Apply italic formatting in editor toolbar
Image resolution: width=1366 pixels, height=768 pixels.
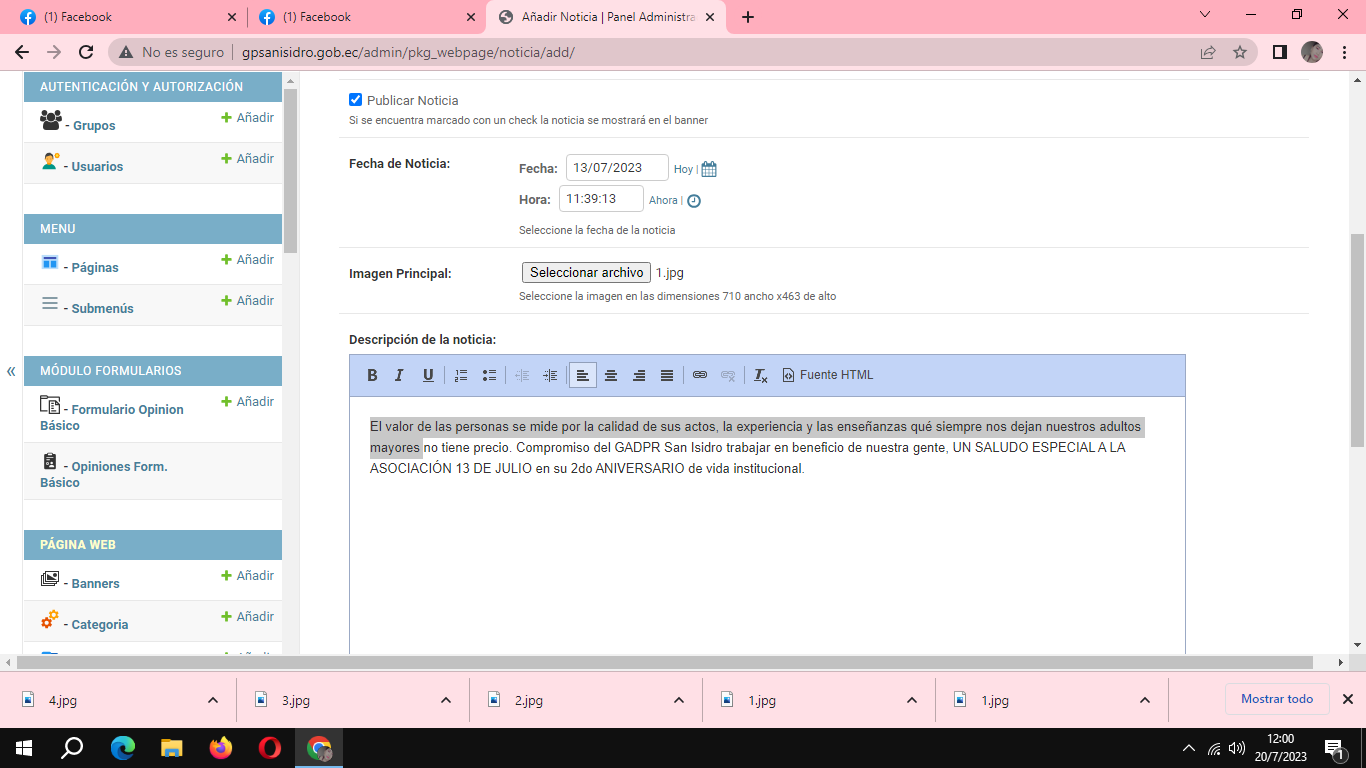pos(399,376)
